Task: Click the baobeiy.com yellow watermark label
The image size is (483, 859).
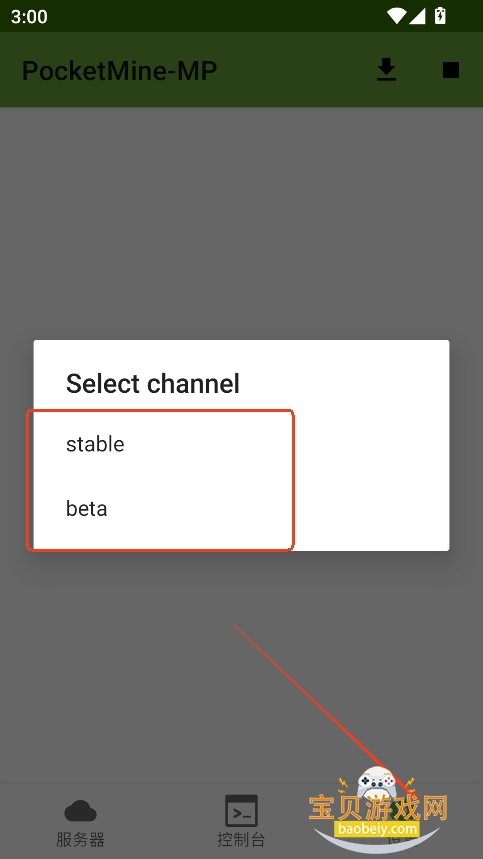Action: [x=378, y=828]
